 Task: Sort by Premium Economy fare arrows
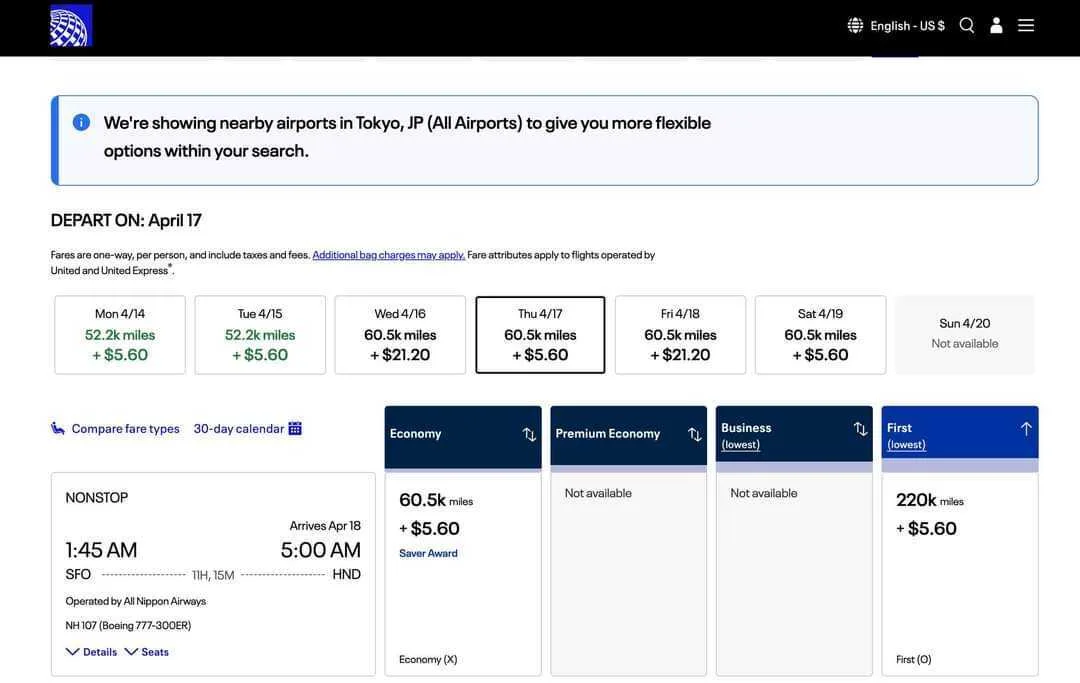(695, 434)
